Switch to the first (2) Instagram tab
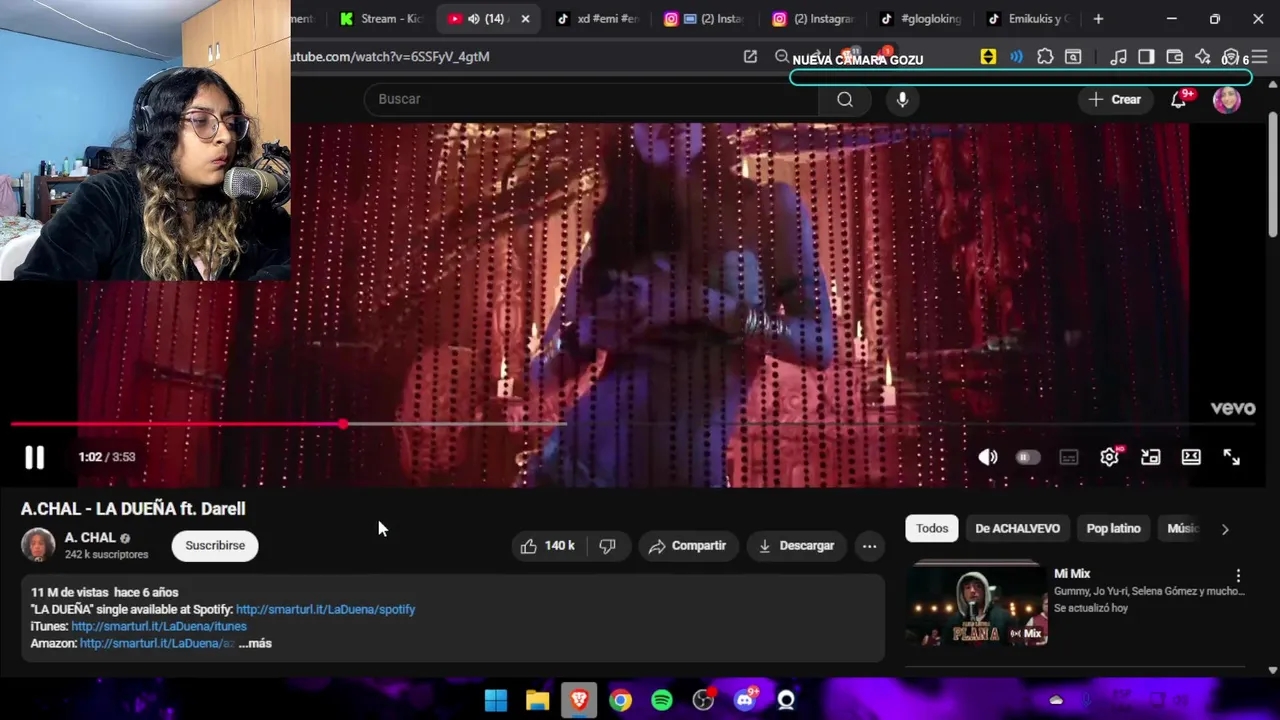1280x720 pixels. pos(706,19)
